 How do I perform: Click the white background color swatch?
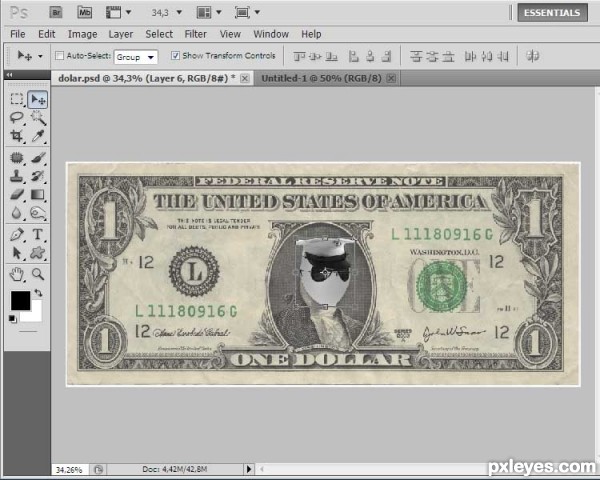point(35,315)
